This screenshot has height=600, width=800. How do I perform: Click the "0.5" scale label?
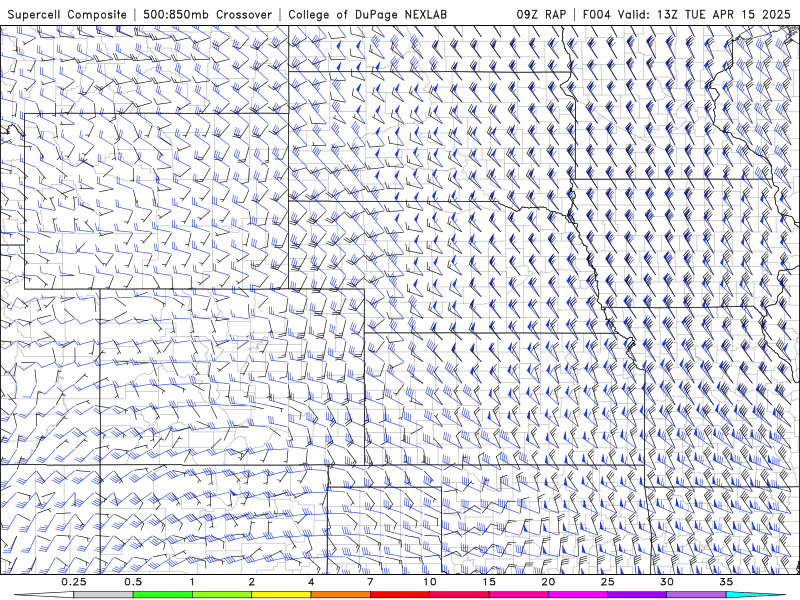point(133,582)
